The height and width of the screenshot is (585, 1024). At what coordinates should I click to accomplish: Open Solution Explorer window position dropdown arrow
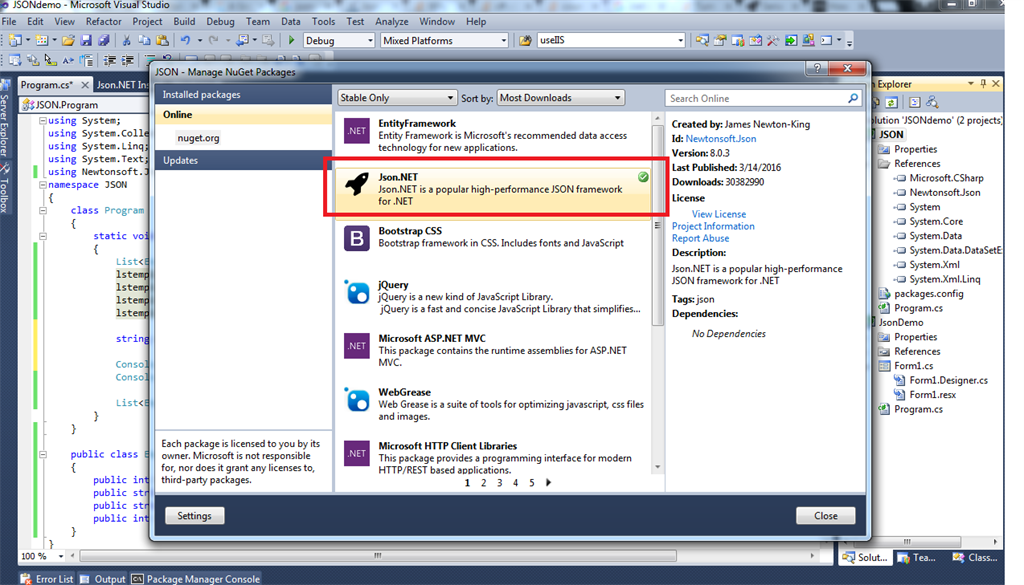pos(970,84)
